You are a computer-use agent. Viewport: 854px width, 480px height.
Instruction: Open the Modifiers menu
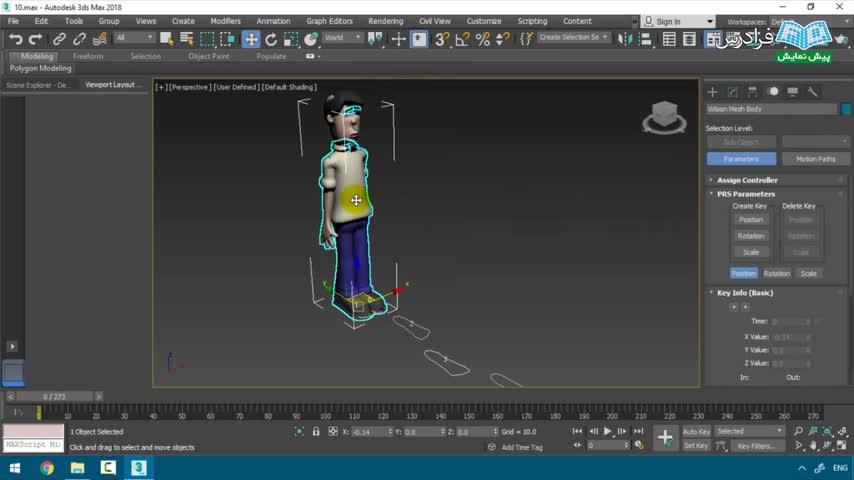tap(225, 21)
